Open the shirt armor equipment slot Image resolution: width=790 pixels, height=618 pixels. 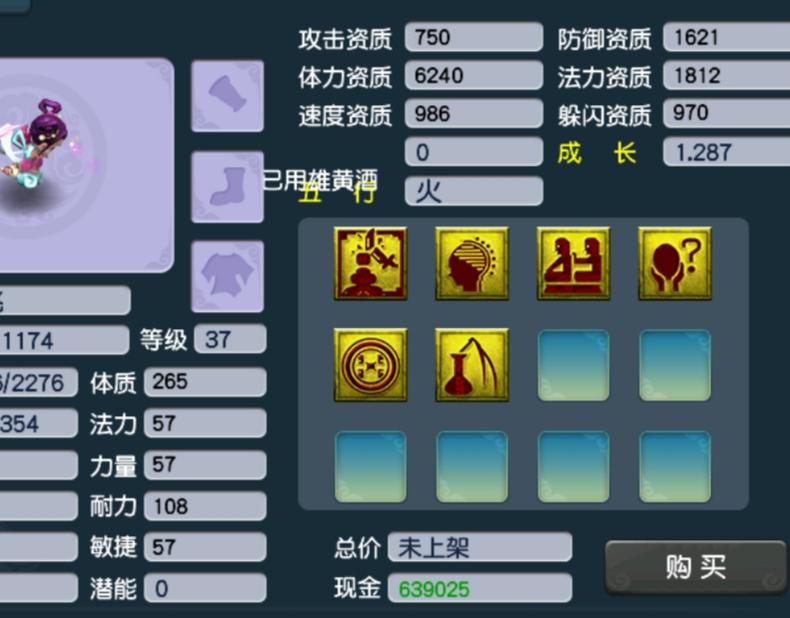(x=228, y=277)
